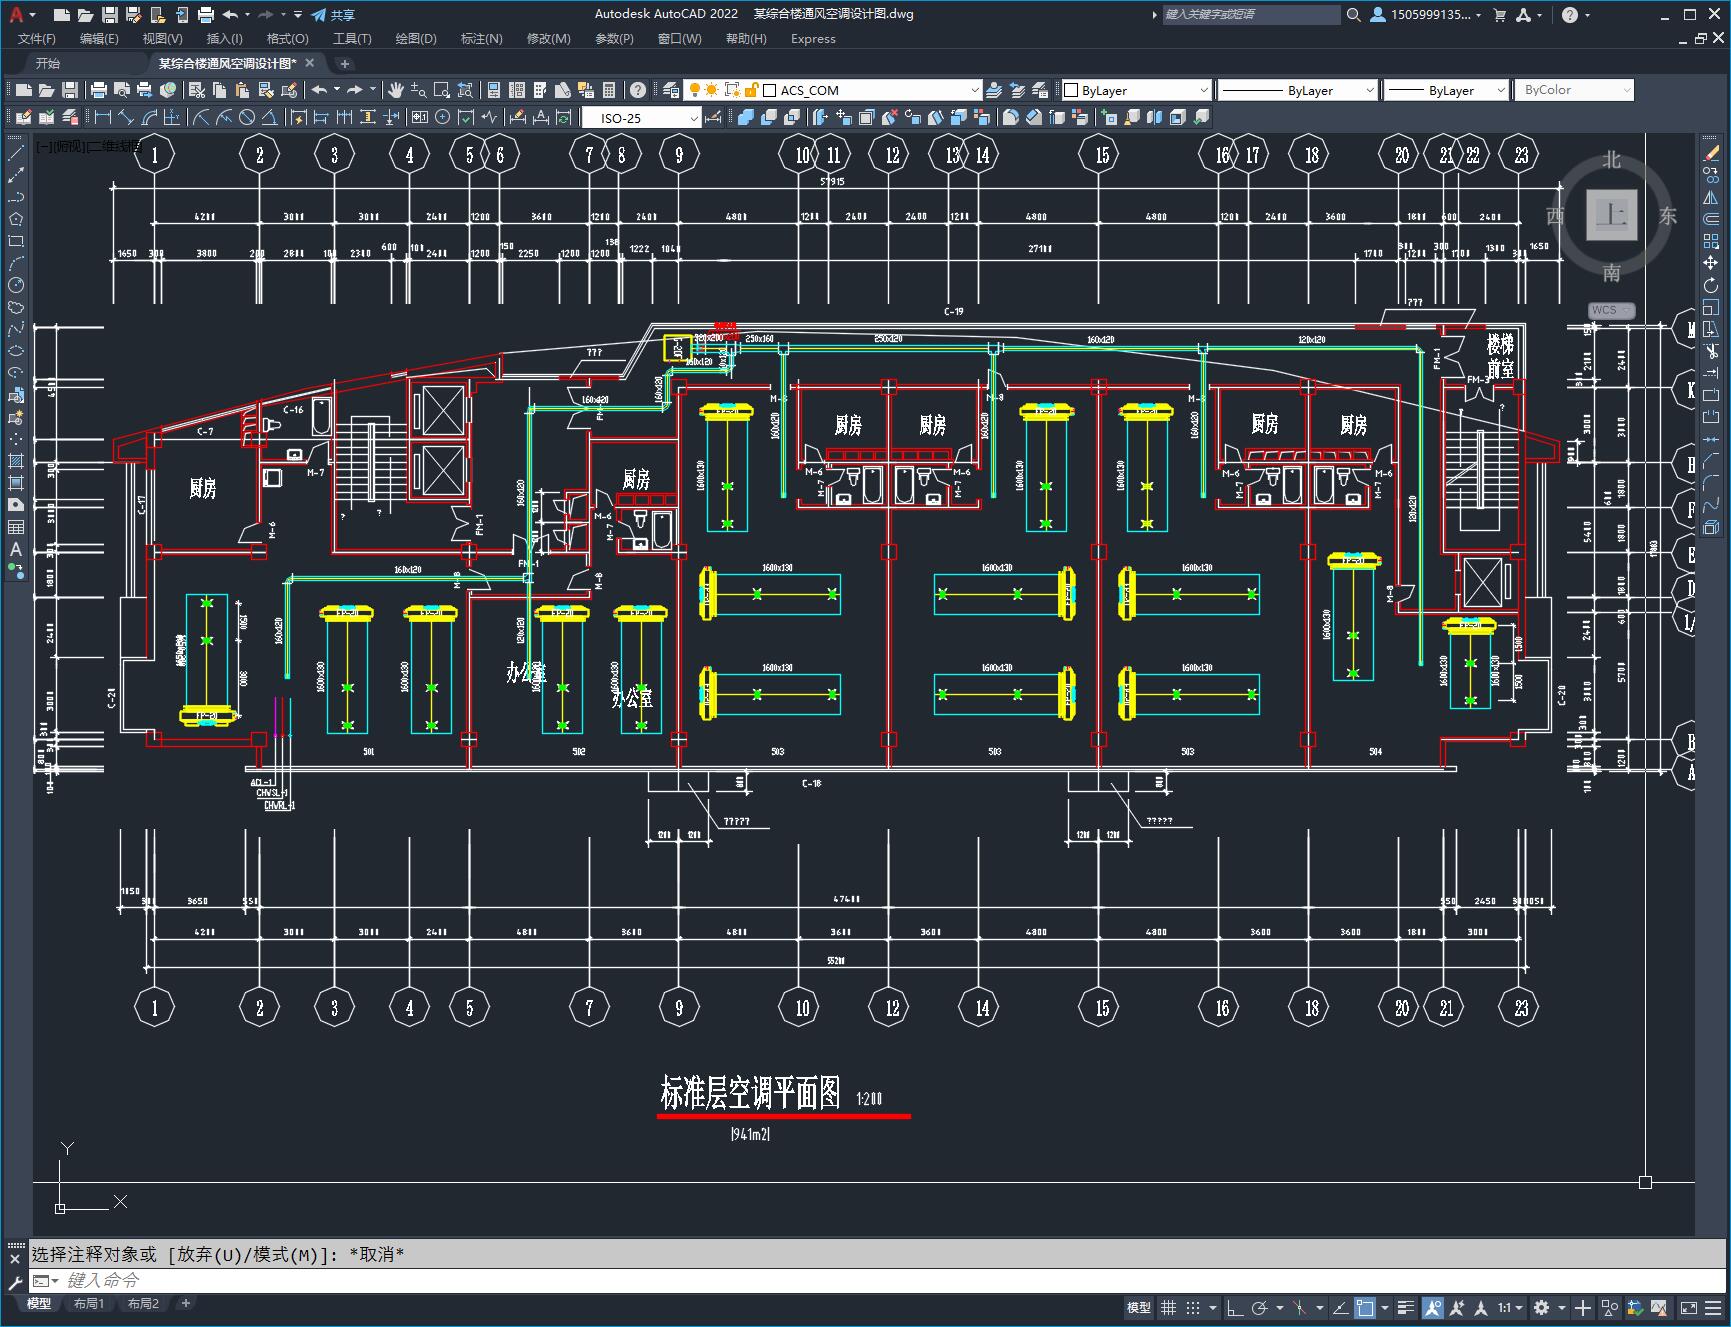Open the Layer Properties Manager icon
Viewport: 1731px width, 1327px height.
click(671, 90)
